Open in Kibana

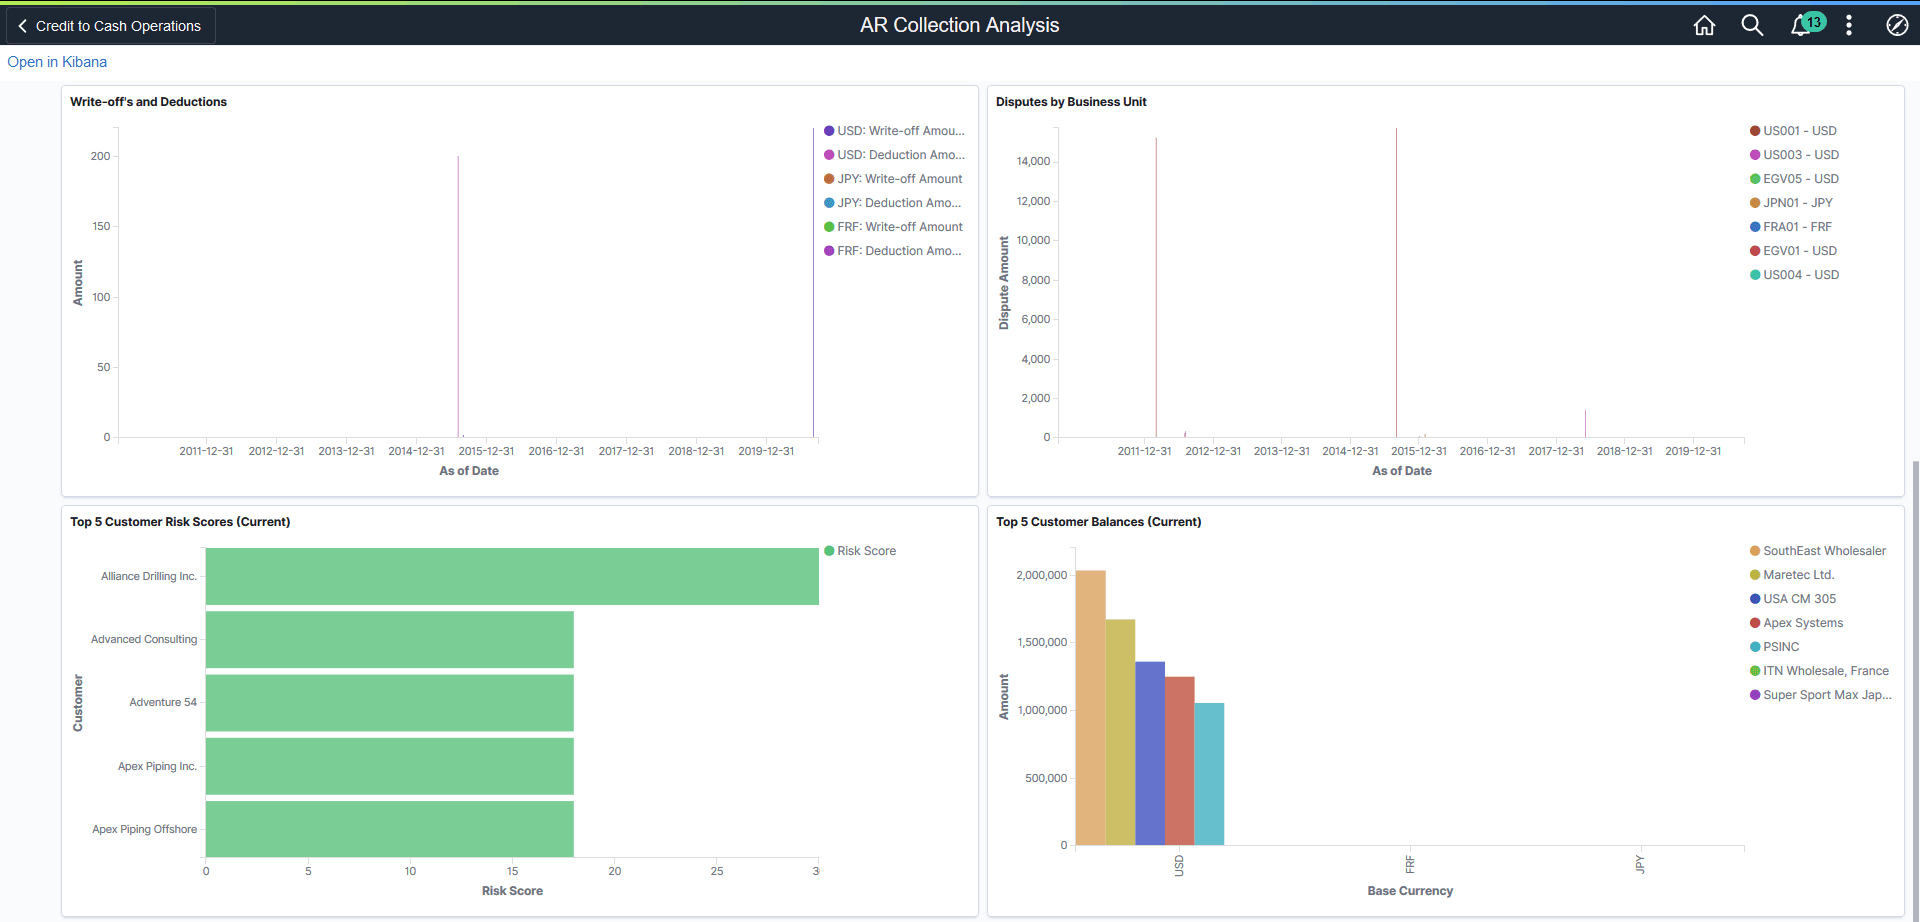[57, 62]
